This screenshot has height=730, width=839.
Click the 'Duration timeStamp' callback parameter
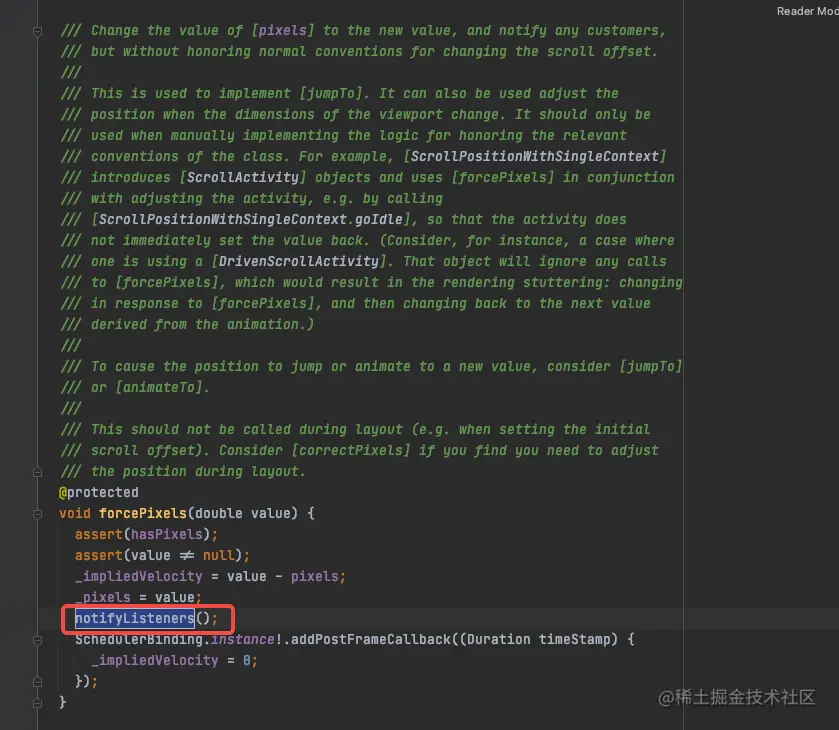[538, 640]
